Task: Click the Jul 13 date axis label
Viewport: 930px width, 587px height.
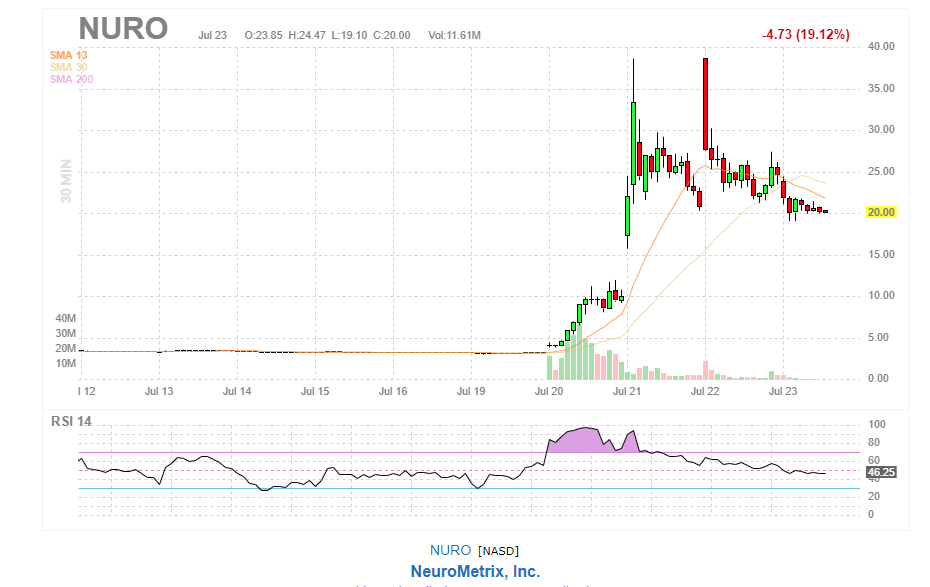Action: (x=159, y=391)
